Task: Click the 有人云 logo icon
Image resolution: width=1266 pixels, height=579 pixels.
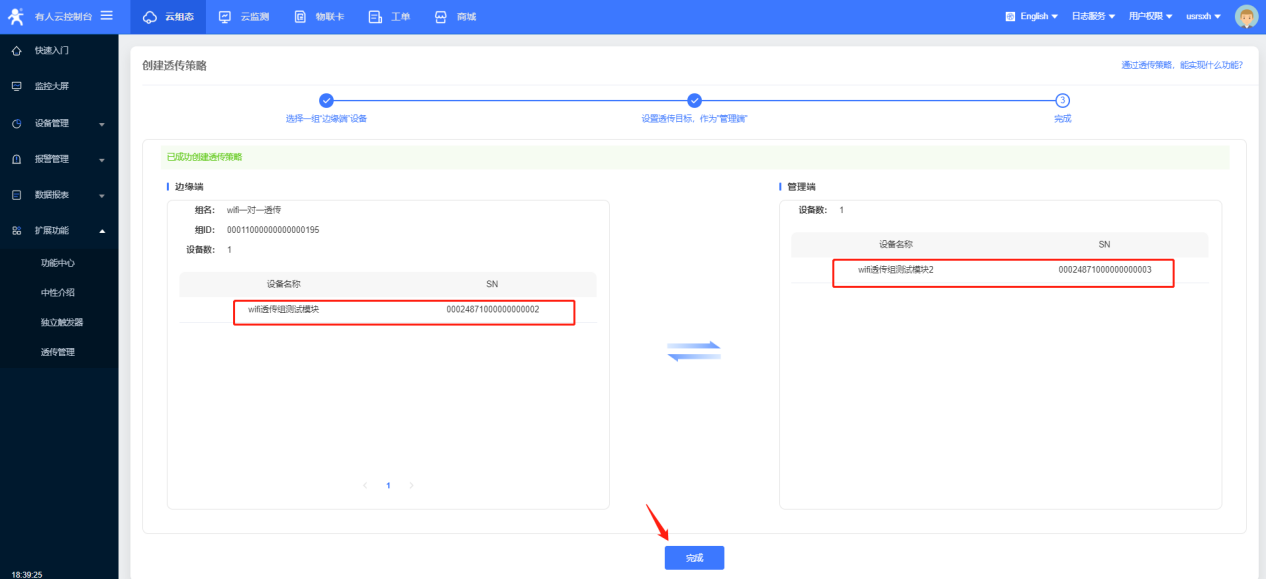Action: [x=16, y=16]
